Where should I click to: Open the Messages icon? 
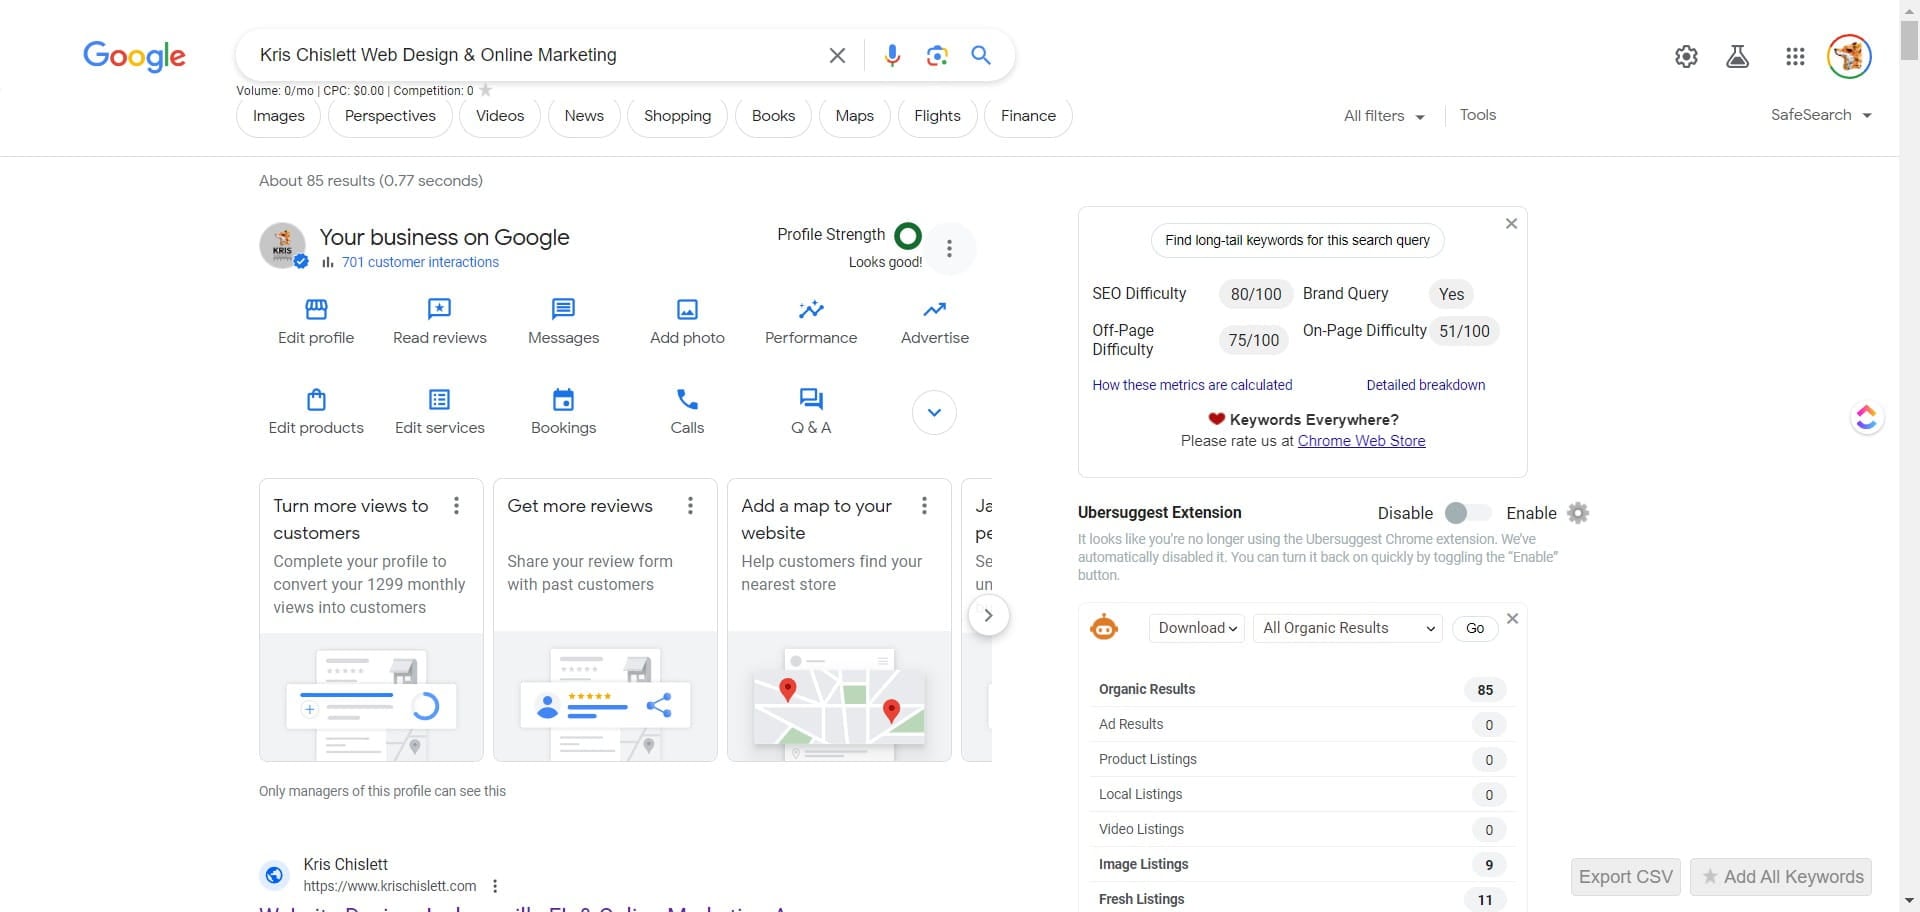click(563, 309)
